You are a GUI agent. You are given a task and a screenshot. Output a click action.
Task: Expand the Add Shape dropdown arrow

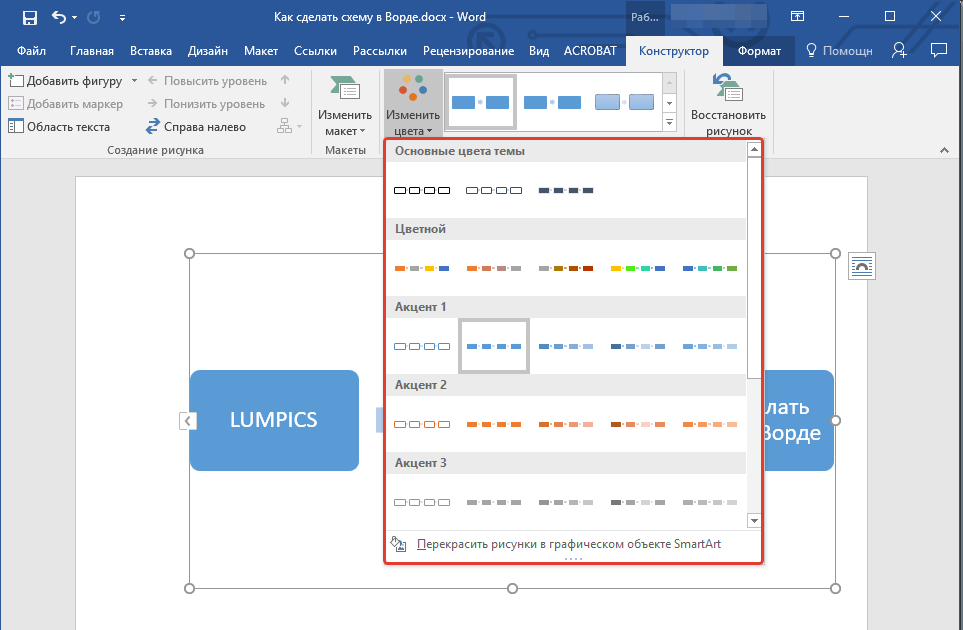pos(130,81)
